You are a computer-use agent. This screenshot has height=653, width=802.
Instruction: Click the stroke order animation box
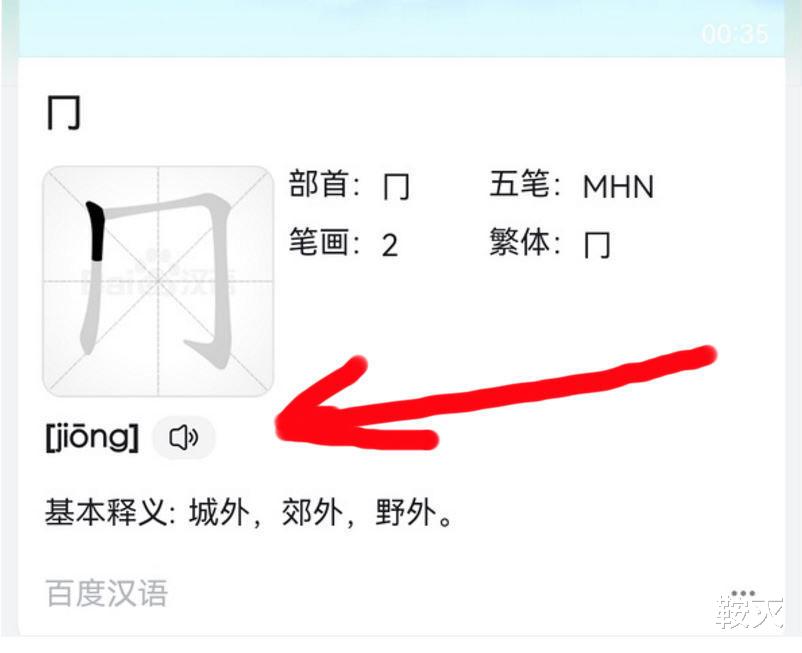158,281
